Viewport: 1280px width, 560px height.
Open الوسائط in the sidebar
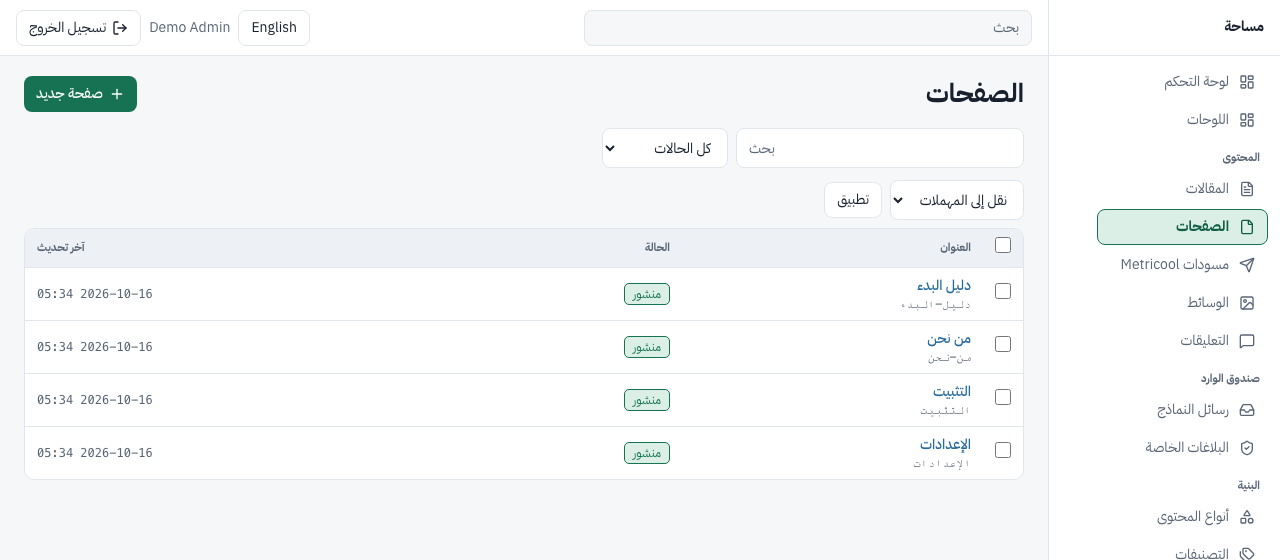(x=1182, y=303)
